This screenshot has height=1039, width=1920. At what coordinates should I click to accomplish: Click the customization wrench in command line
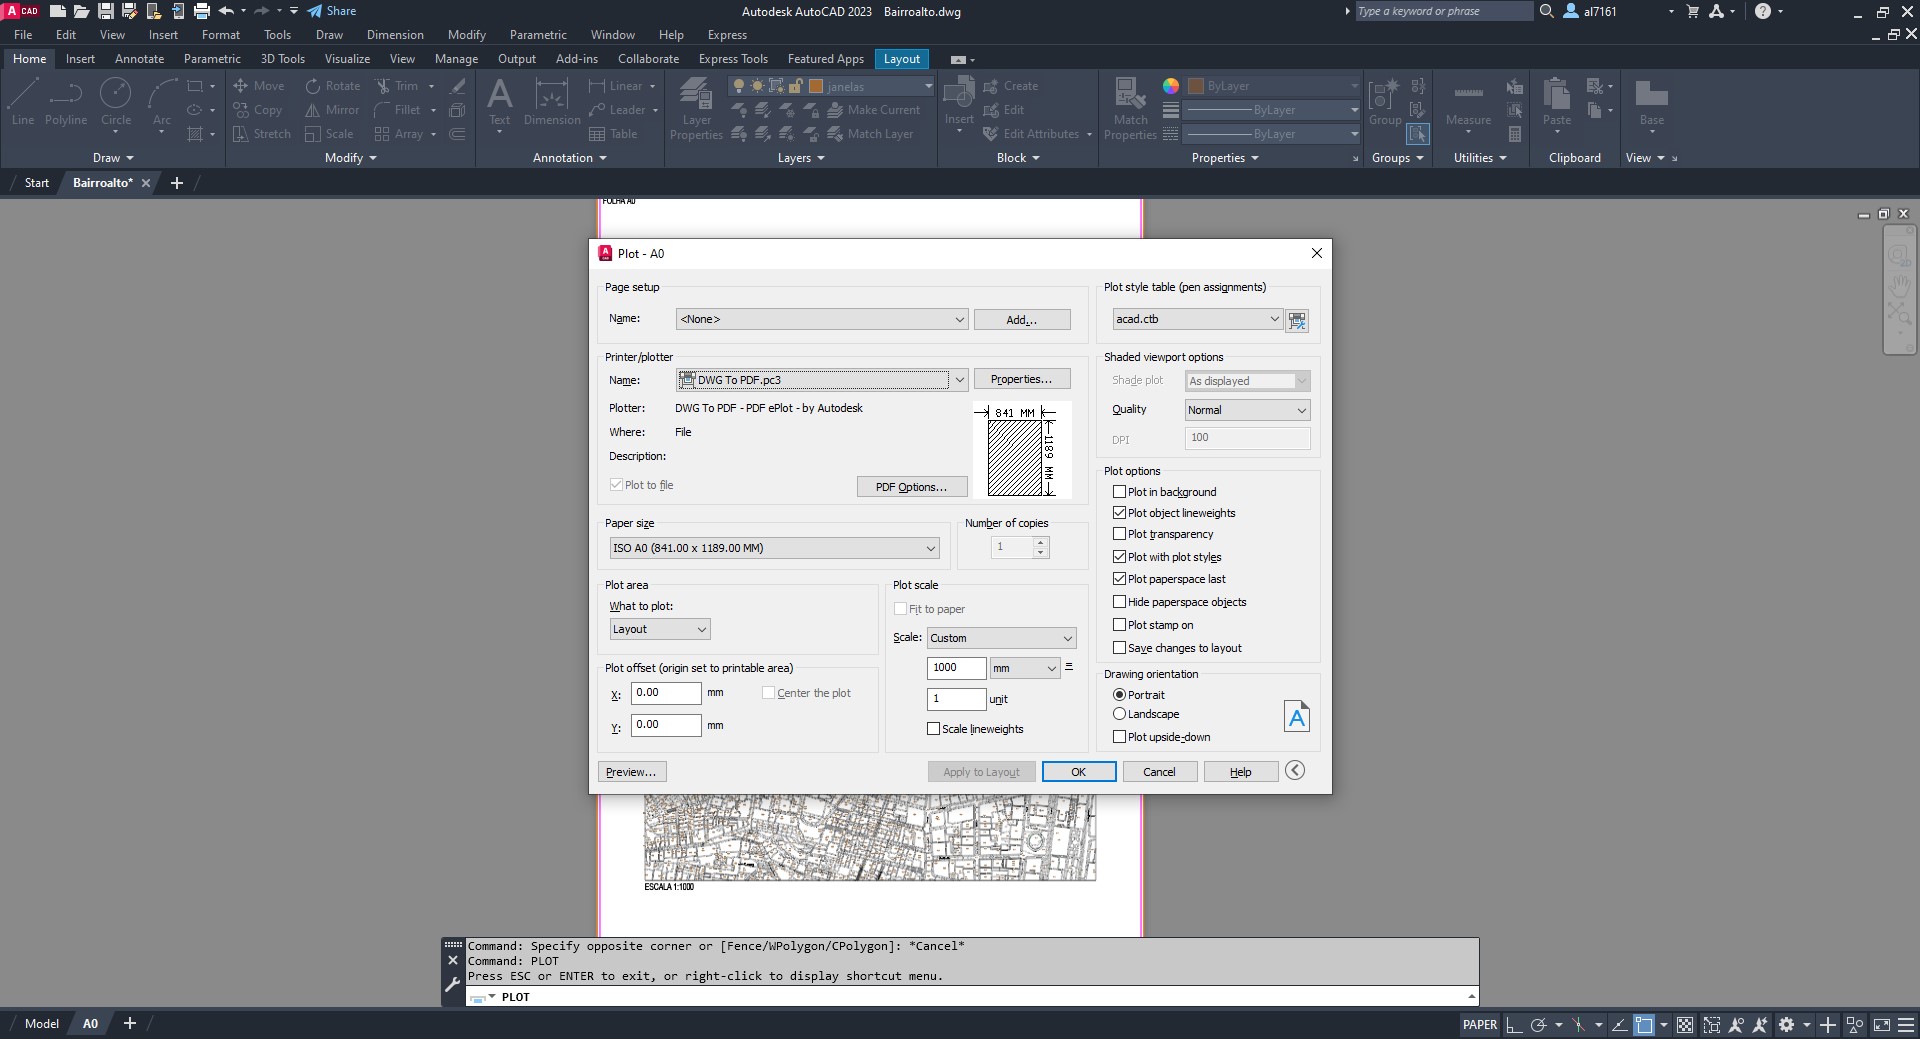(452, 984)
